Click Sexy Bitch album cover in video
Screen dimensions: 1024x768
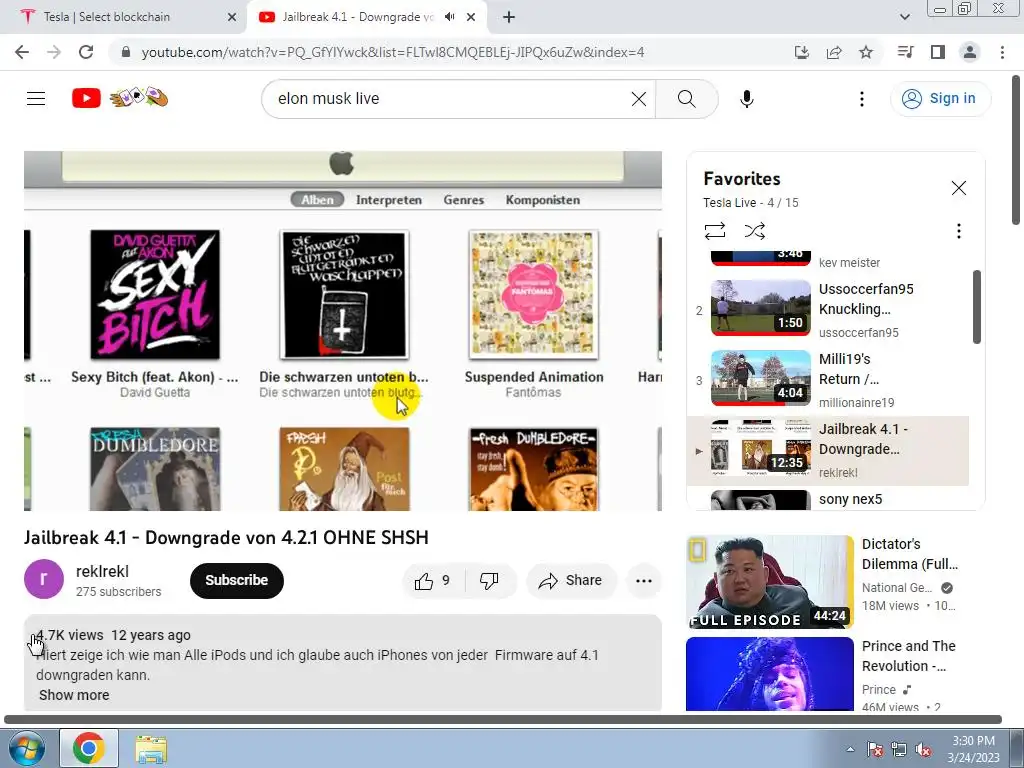155,295
